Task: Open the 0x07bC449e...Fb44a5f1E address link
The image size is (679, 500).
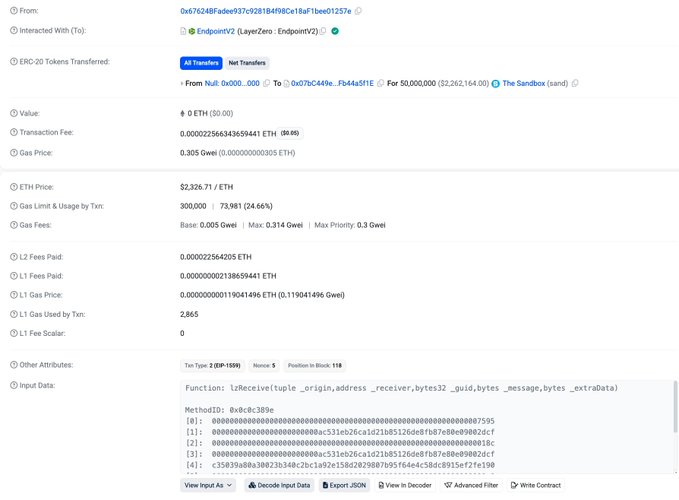Action: click(332, 83)
